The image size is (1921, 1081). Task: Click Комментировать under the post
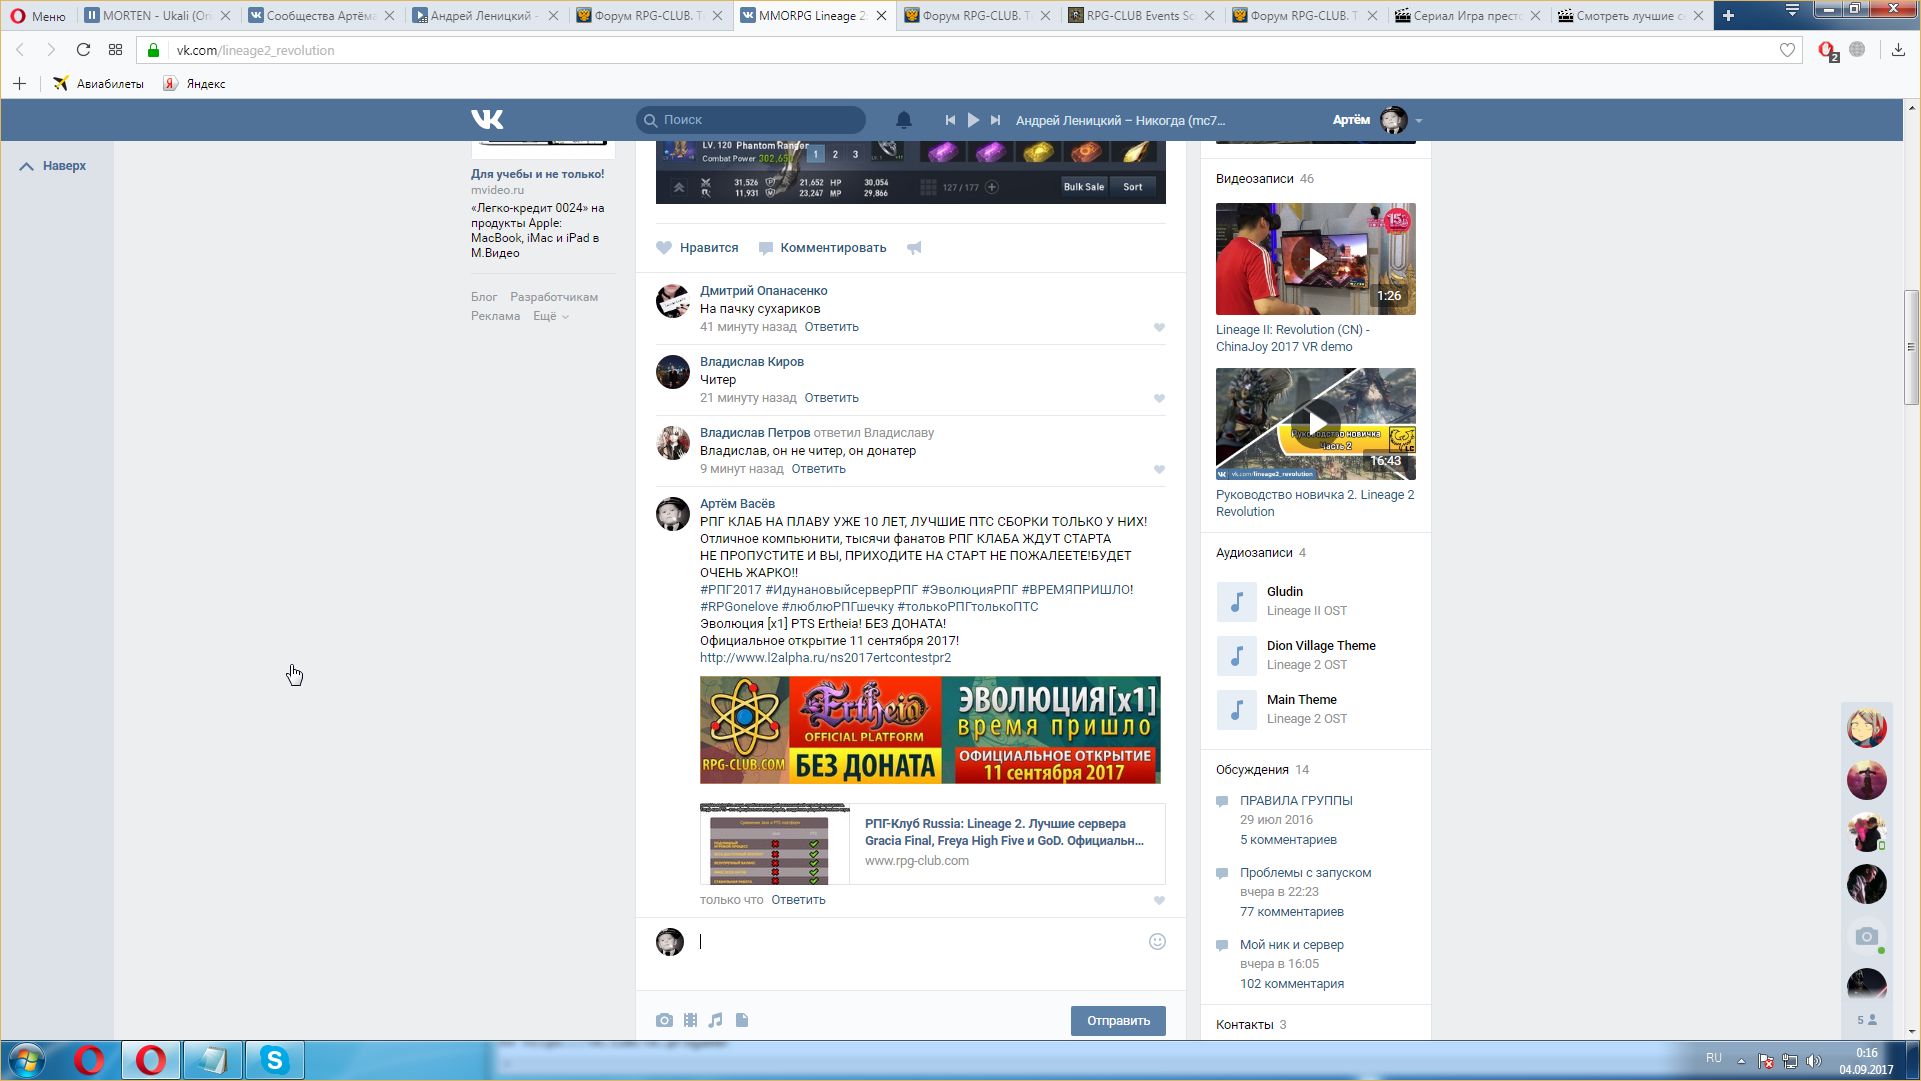click(822, 248)
